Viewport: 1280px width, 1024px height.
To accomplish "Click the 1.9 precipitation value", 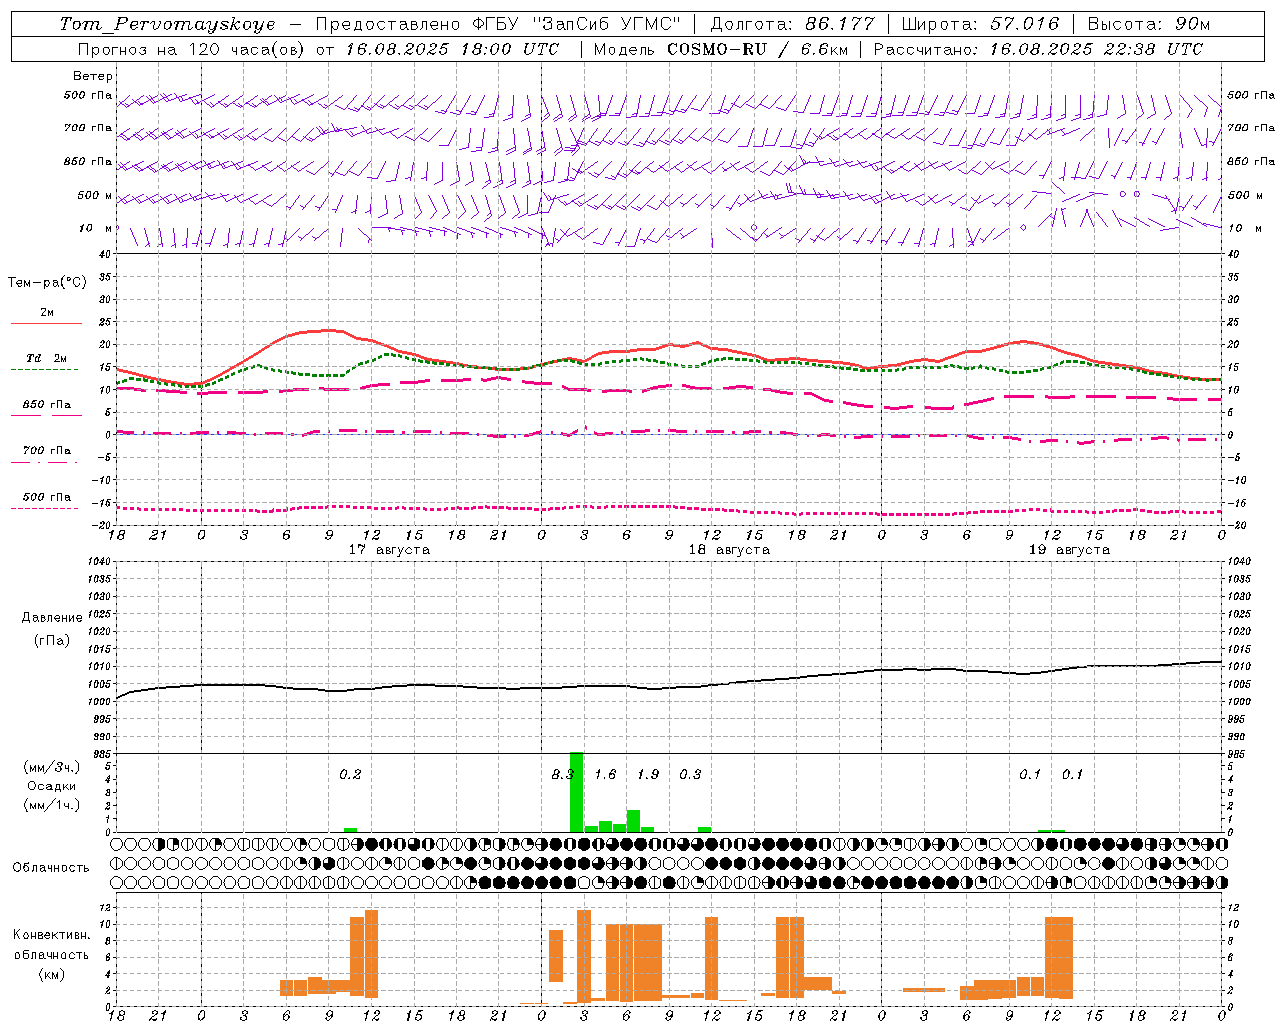I will pyautogui.click(x=648, y=774).
